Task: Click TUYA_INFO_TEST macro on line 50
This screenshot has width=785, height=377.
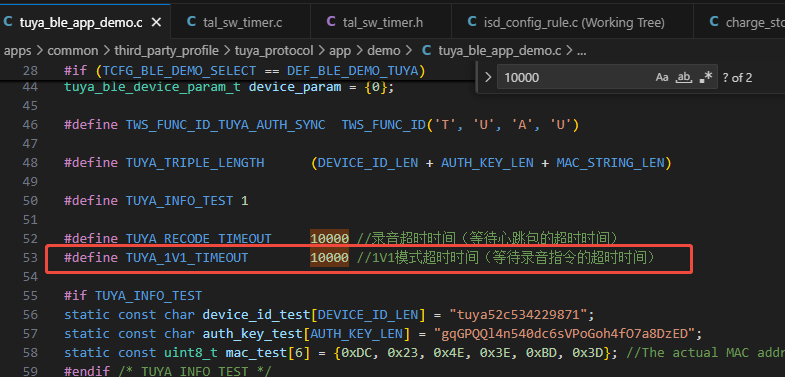Action: (x=179, y=201)
